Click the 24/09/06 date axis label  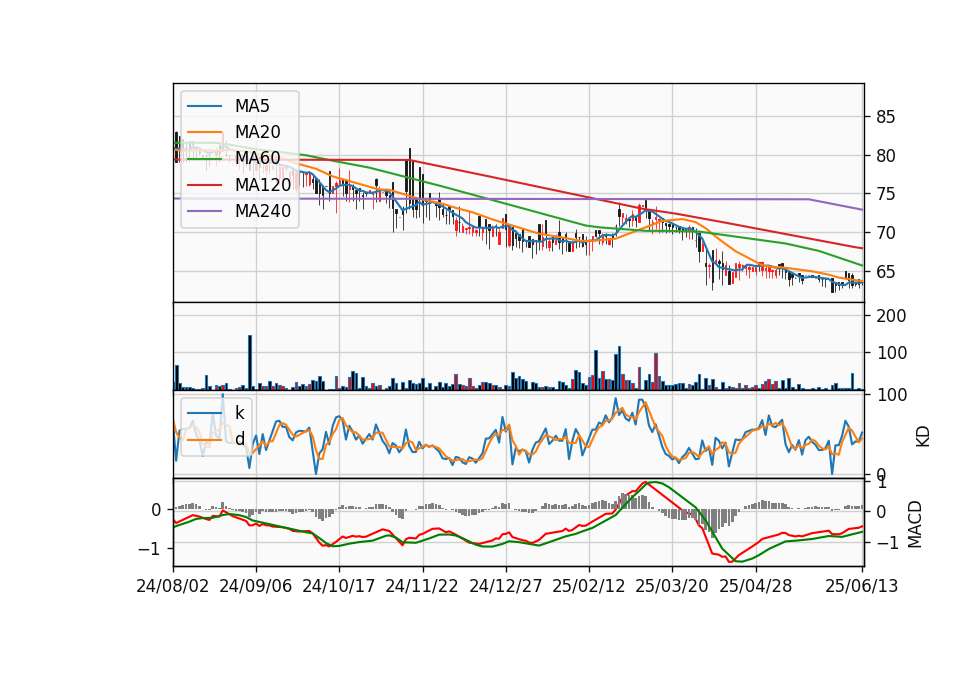(255, 586)
